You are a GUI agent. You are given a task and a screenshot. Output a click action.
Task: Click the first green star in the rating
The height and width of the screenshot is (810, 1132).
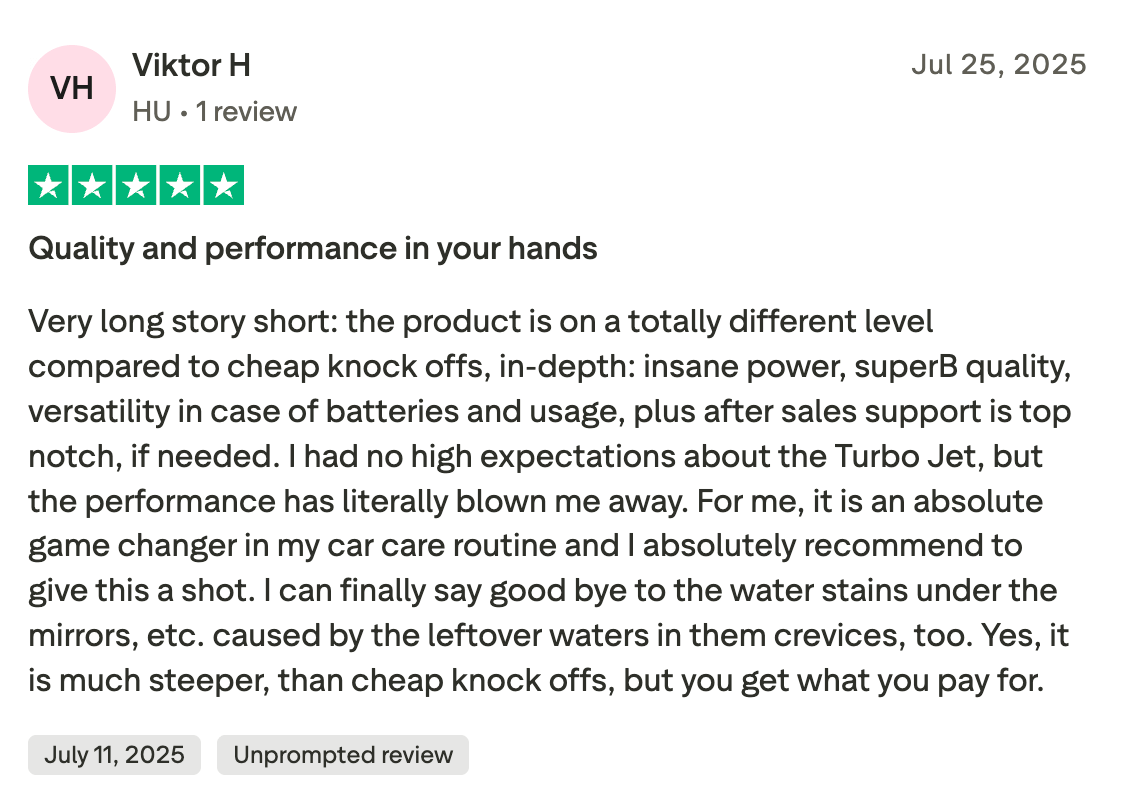(48, 186)
